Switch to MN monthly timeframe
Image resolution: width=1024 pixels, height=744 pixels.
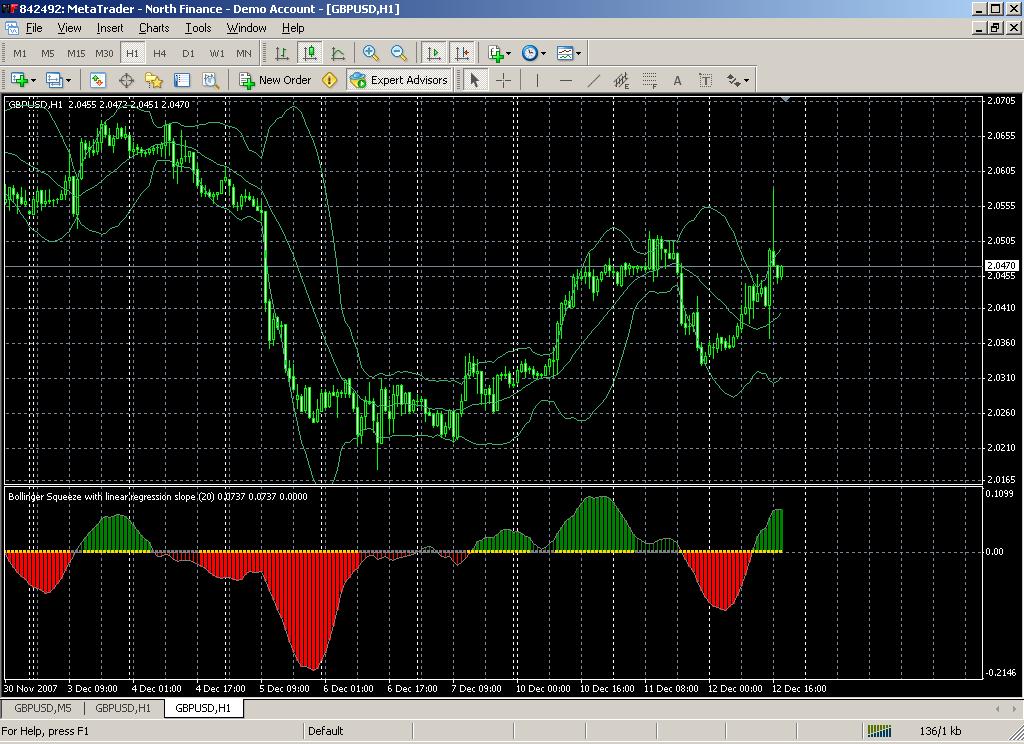pos(244,54)
